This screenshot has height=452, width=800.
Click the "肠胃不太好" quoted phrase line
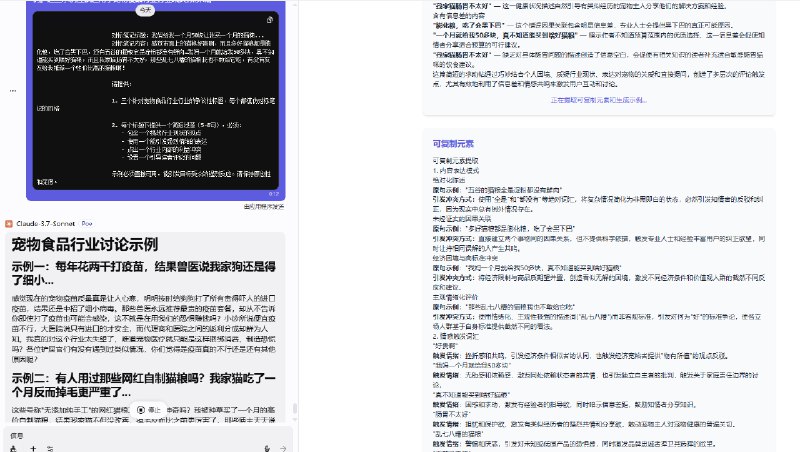click(451, 414)
